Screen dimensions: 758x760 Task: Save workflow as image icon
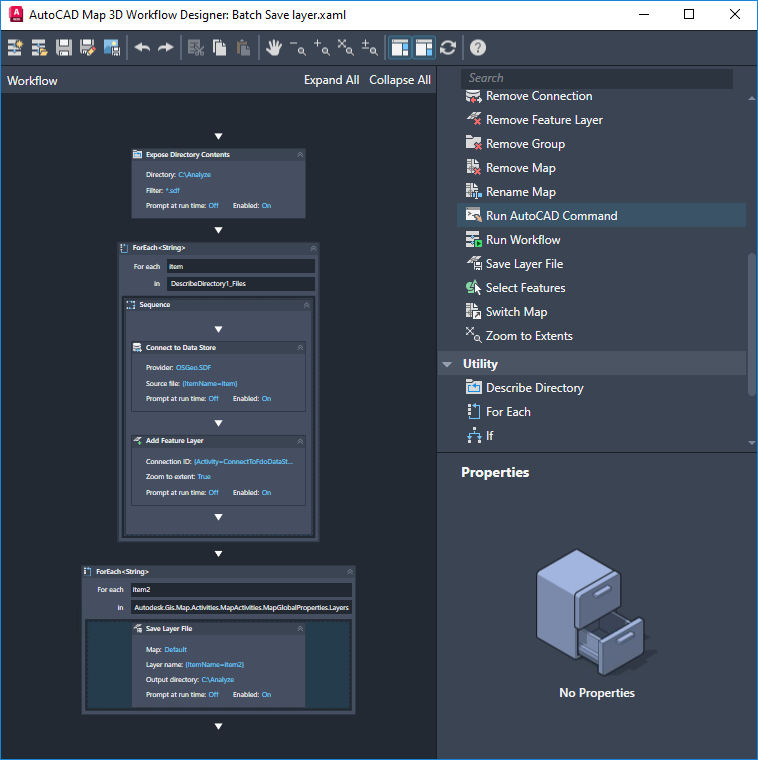click(112, 48)
